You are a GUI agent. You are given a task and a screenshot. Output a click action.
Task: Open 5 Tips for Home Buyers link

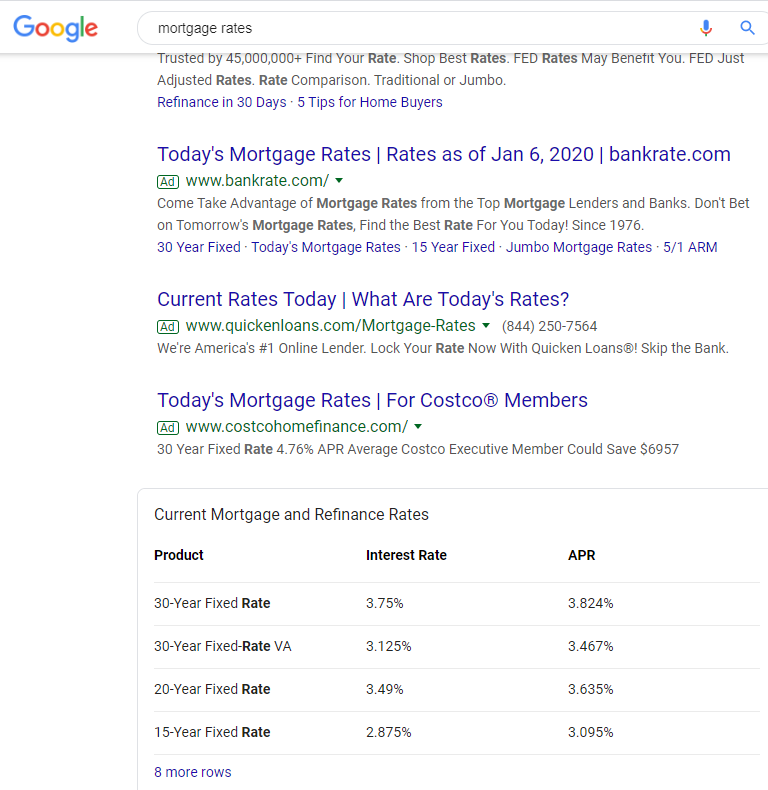pyautogui.click(x=370, y=102)
